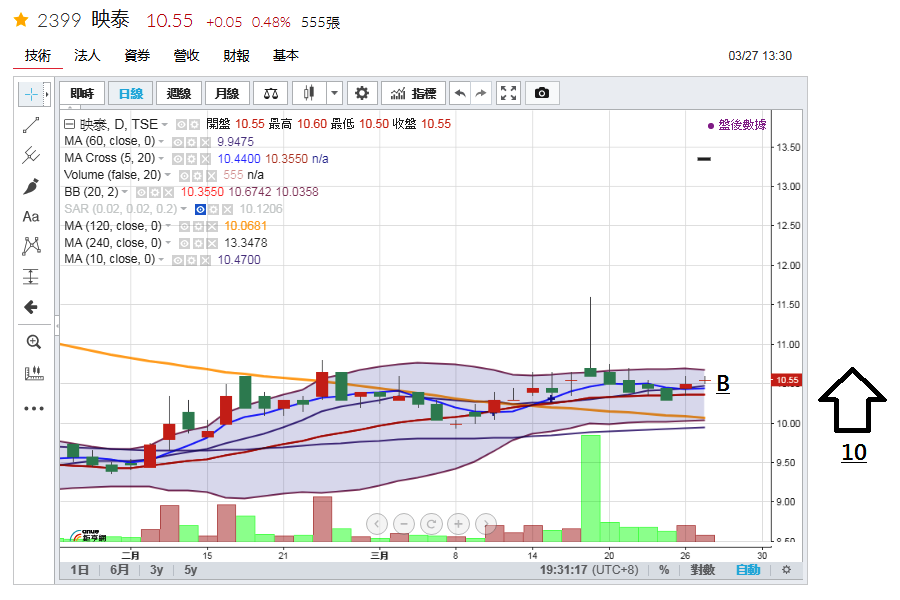
Task: Switch to the 技術 tab
Action: [38, 56]
